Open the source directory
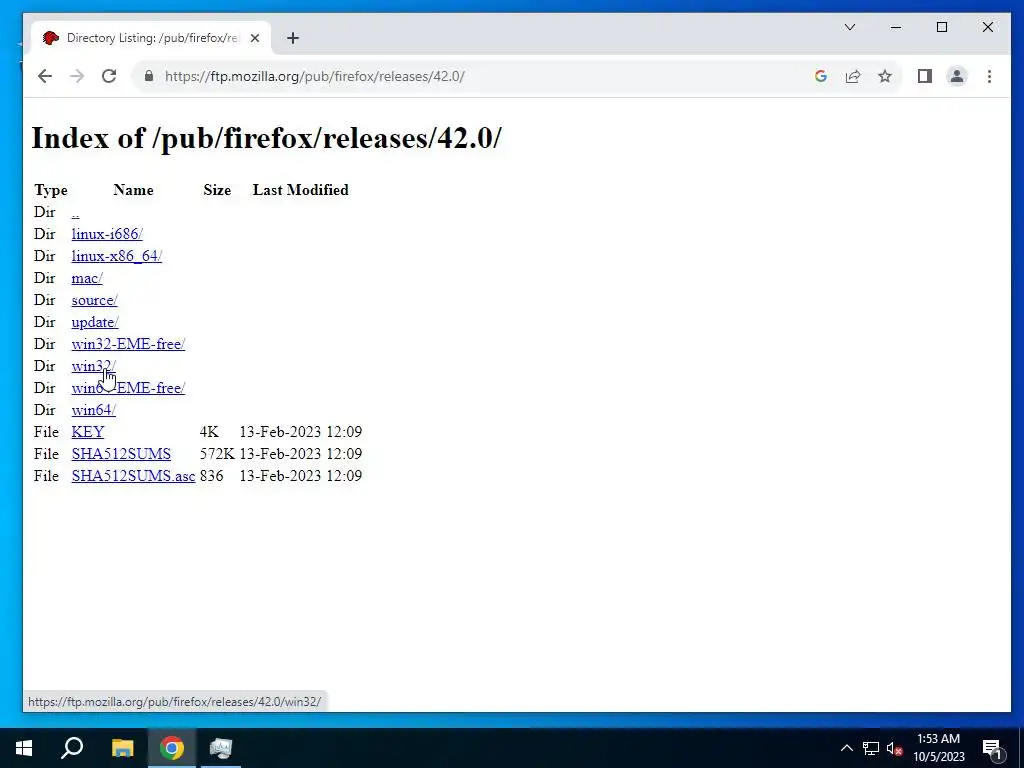Viewport: 1024px width, 768px height. (x=95, y=300)
